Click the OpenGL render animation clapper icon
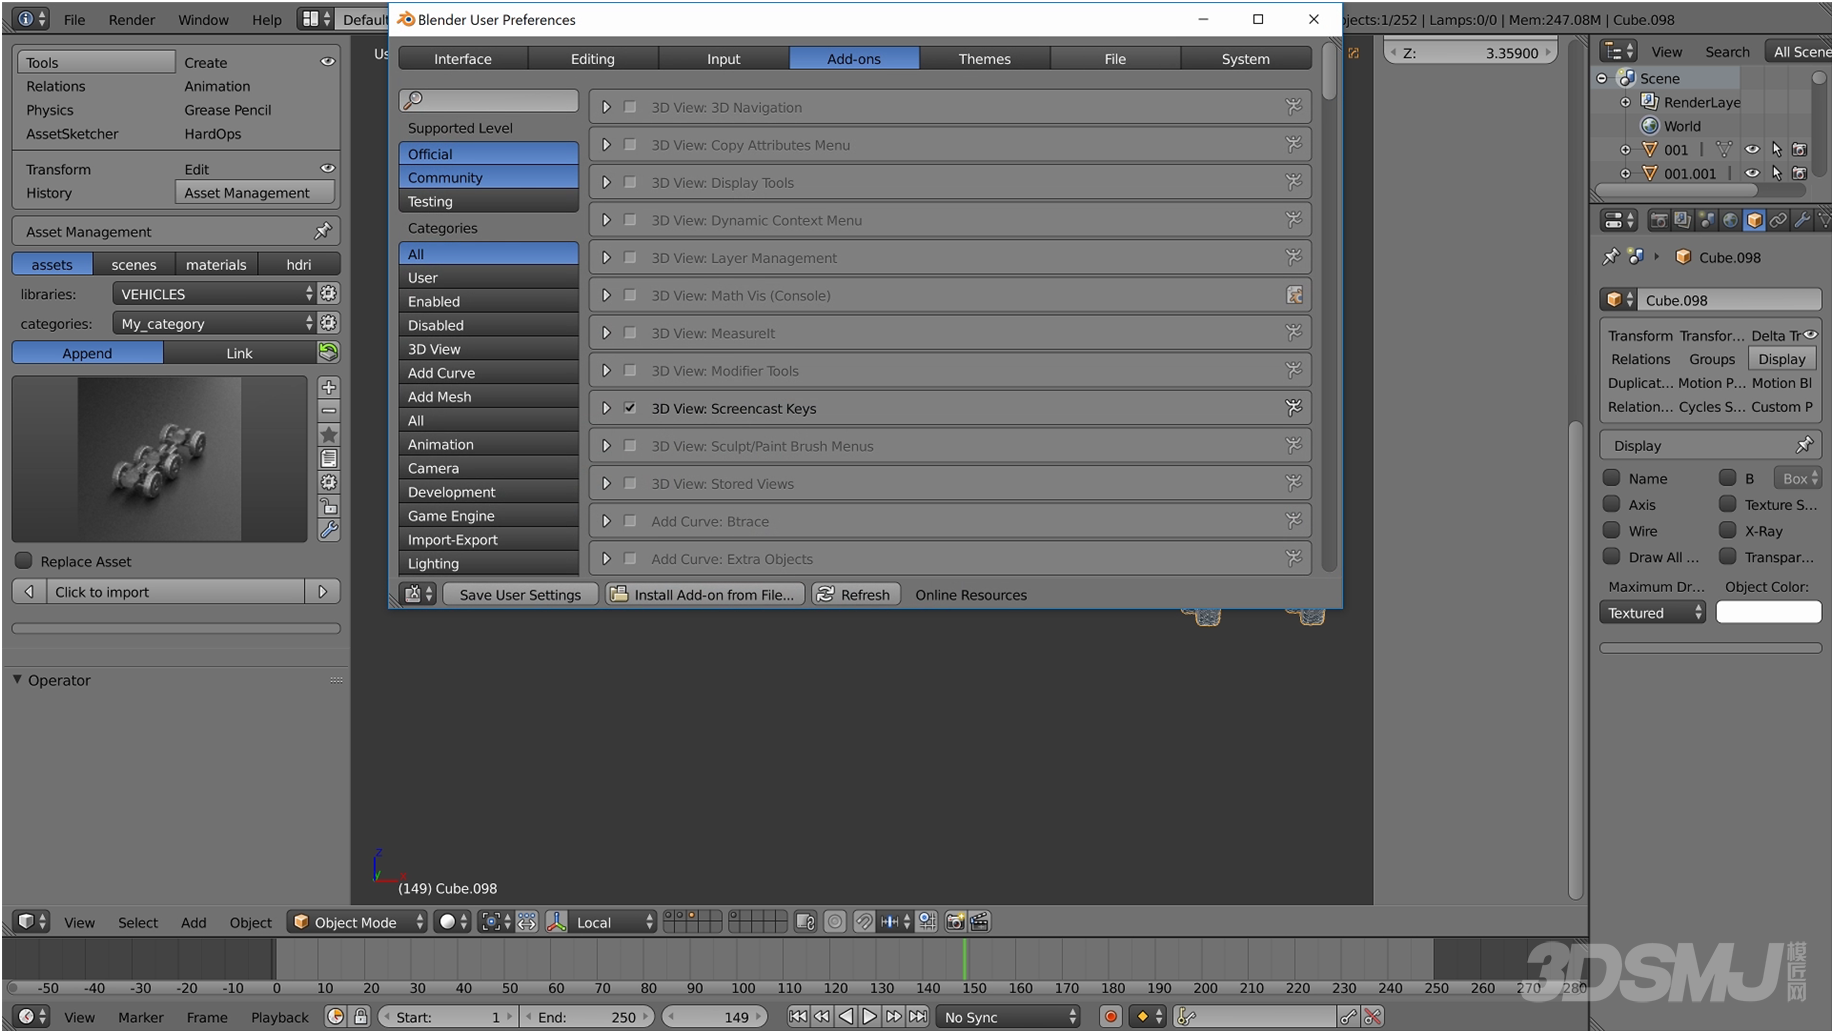The width and height of the screenshot is (1834, 1033). (x=980, y=922)
